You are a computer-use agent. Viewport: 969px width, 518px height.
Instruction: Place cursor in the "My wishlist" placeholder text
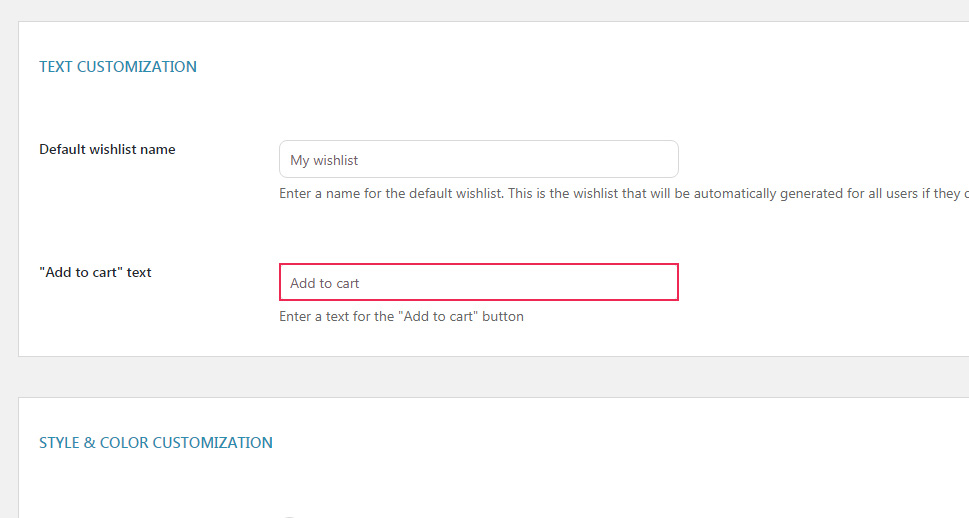pos(324,160)
